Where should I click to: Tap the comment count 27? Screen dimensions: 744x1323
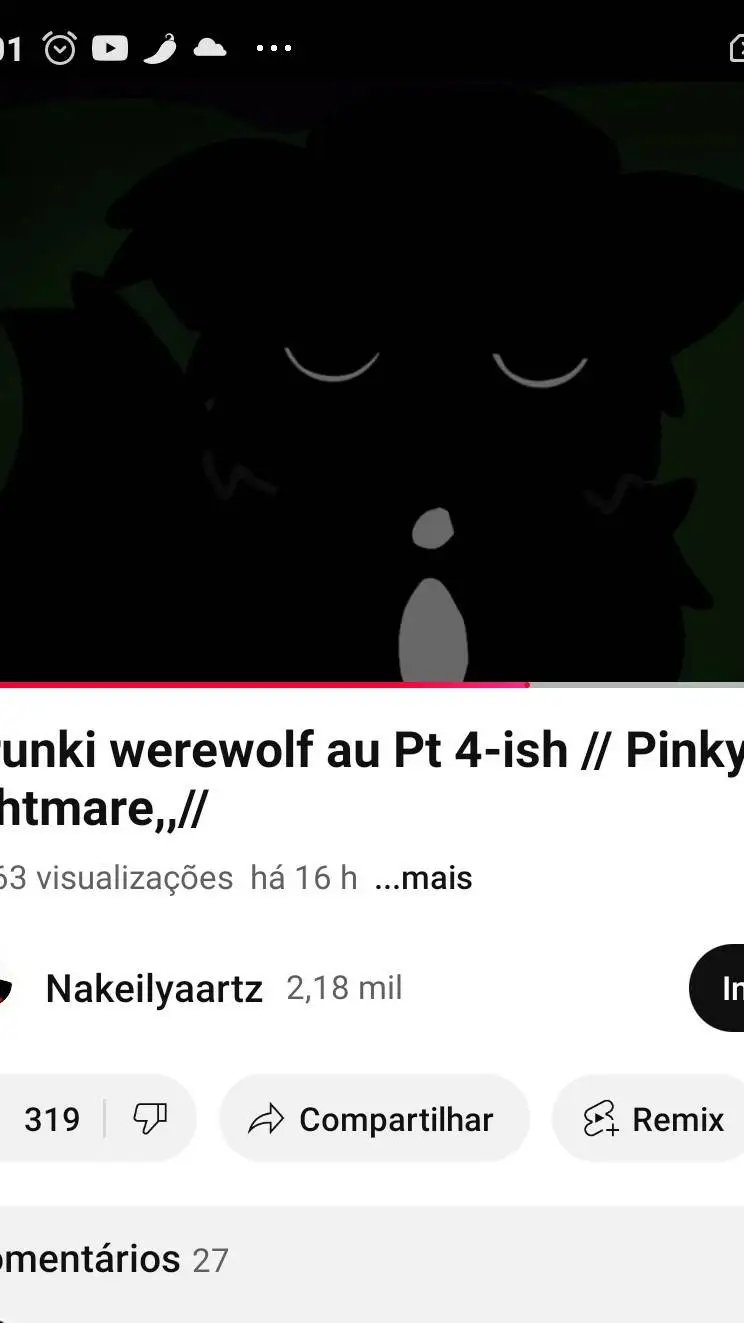(210, 1260)
